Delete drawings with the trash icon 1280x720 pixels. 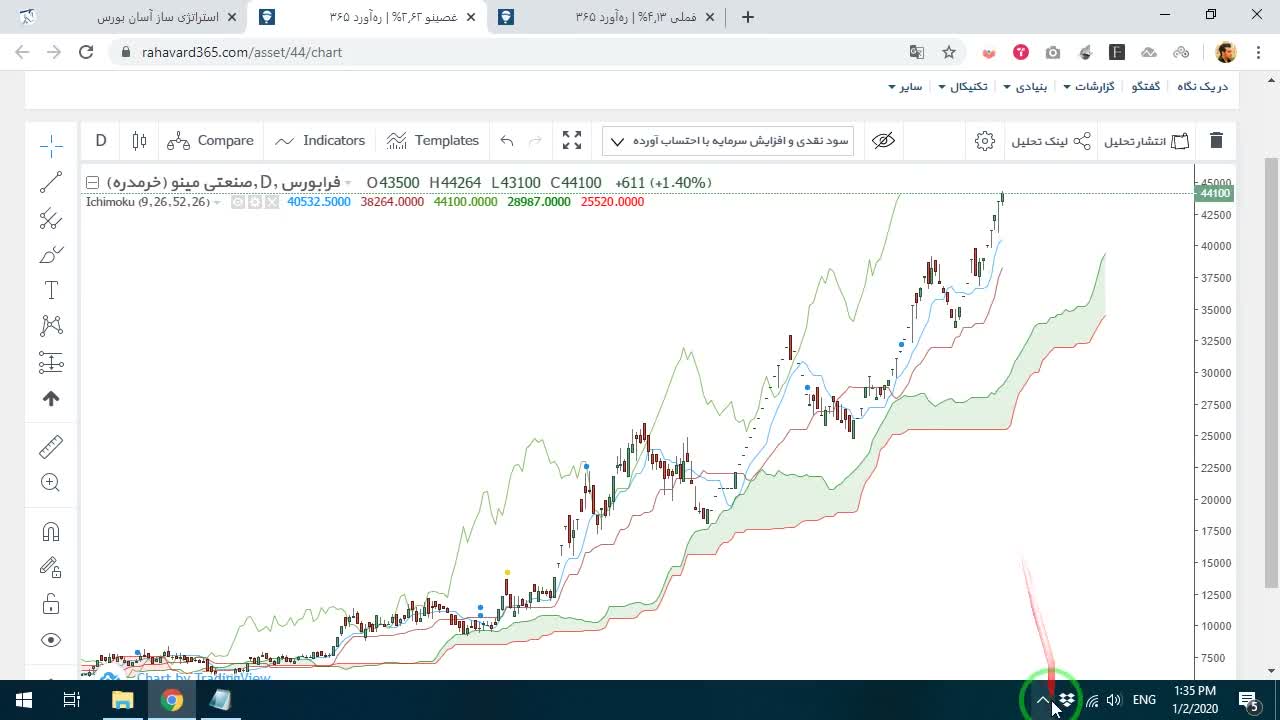pos(1216,141)
